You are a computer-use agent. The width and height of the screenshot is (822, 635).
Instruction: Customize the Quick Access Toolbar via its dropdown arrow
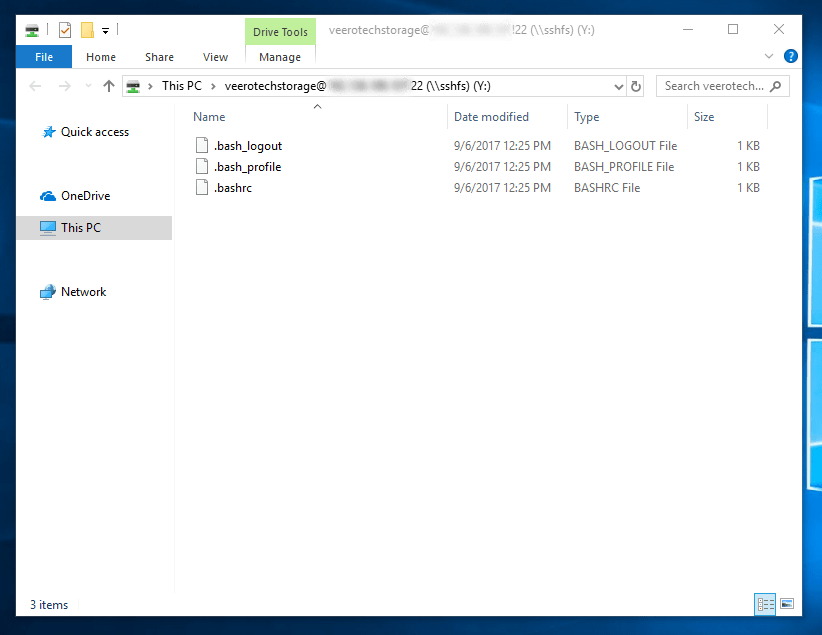tap(104, 30)
